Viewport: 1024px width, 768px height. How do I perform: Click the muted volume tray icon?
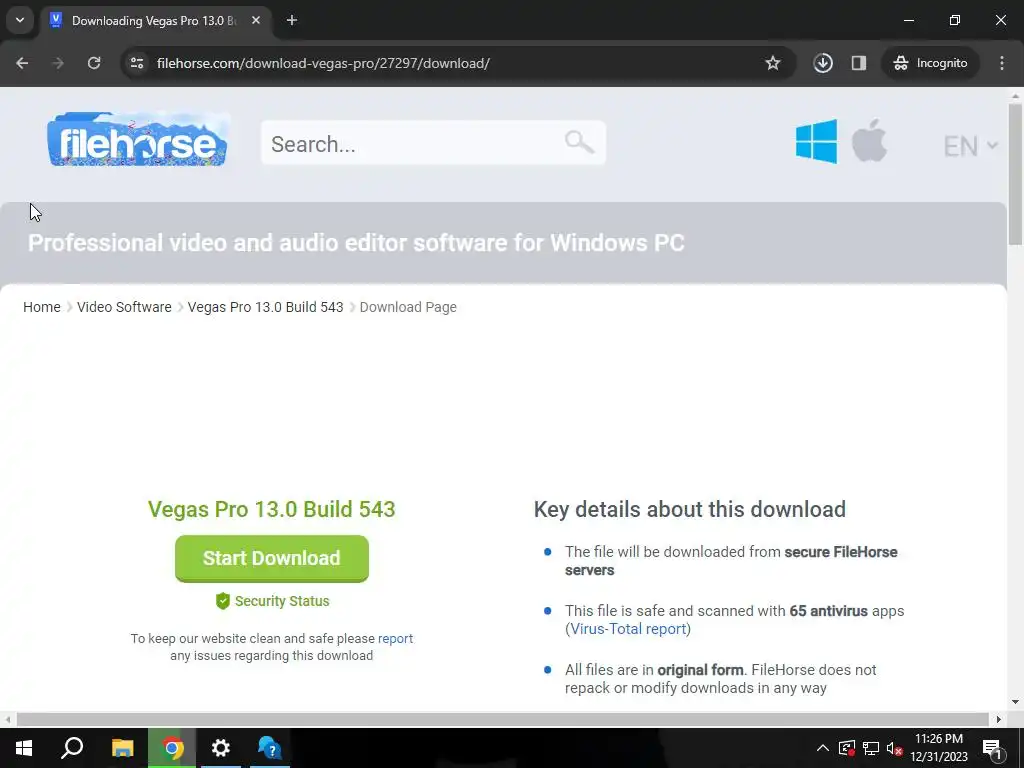click(x=895, y=748)
